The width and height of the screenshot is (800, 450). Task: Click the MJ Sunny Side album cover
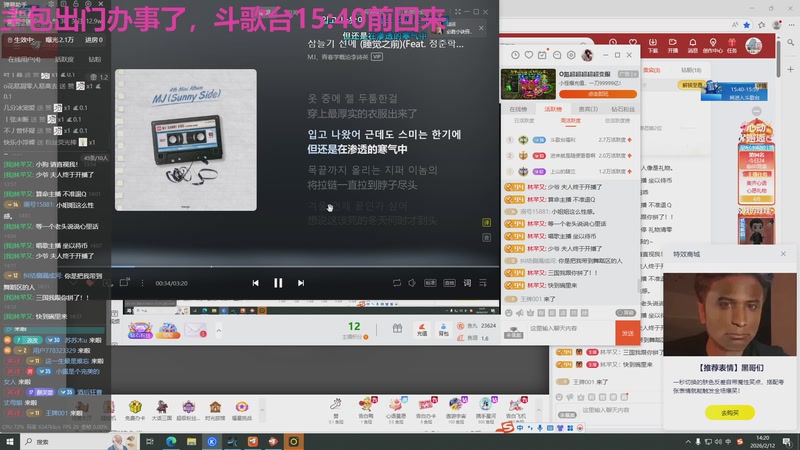tap(186, 140)
